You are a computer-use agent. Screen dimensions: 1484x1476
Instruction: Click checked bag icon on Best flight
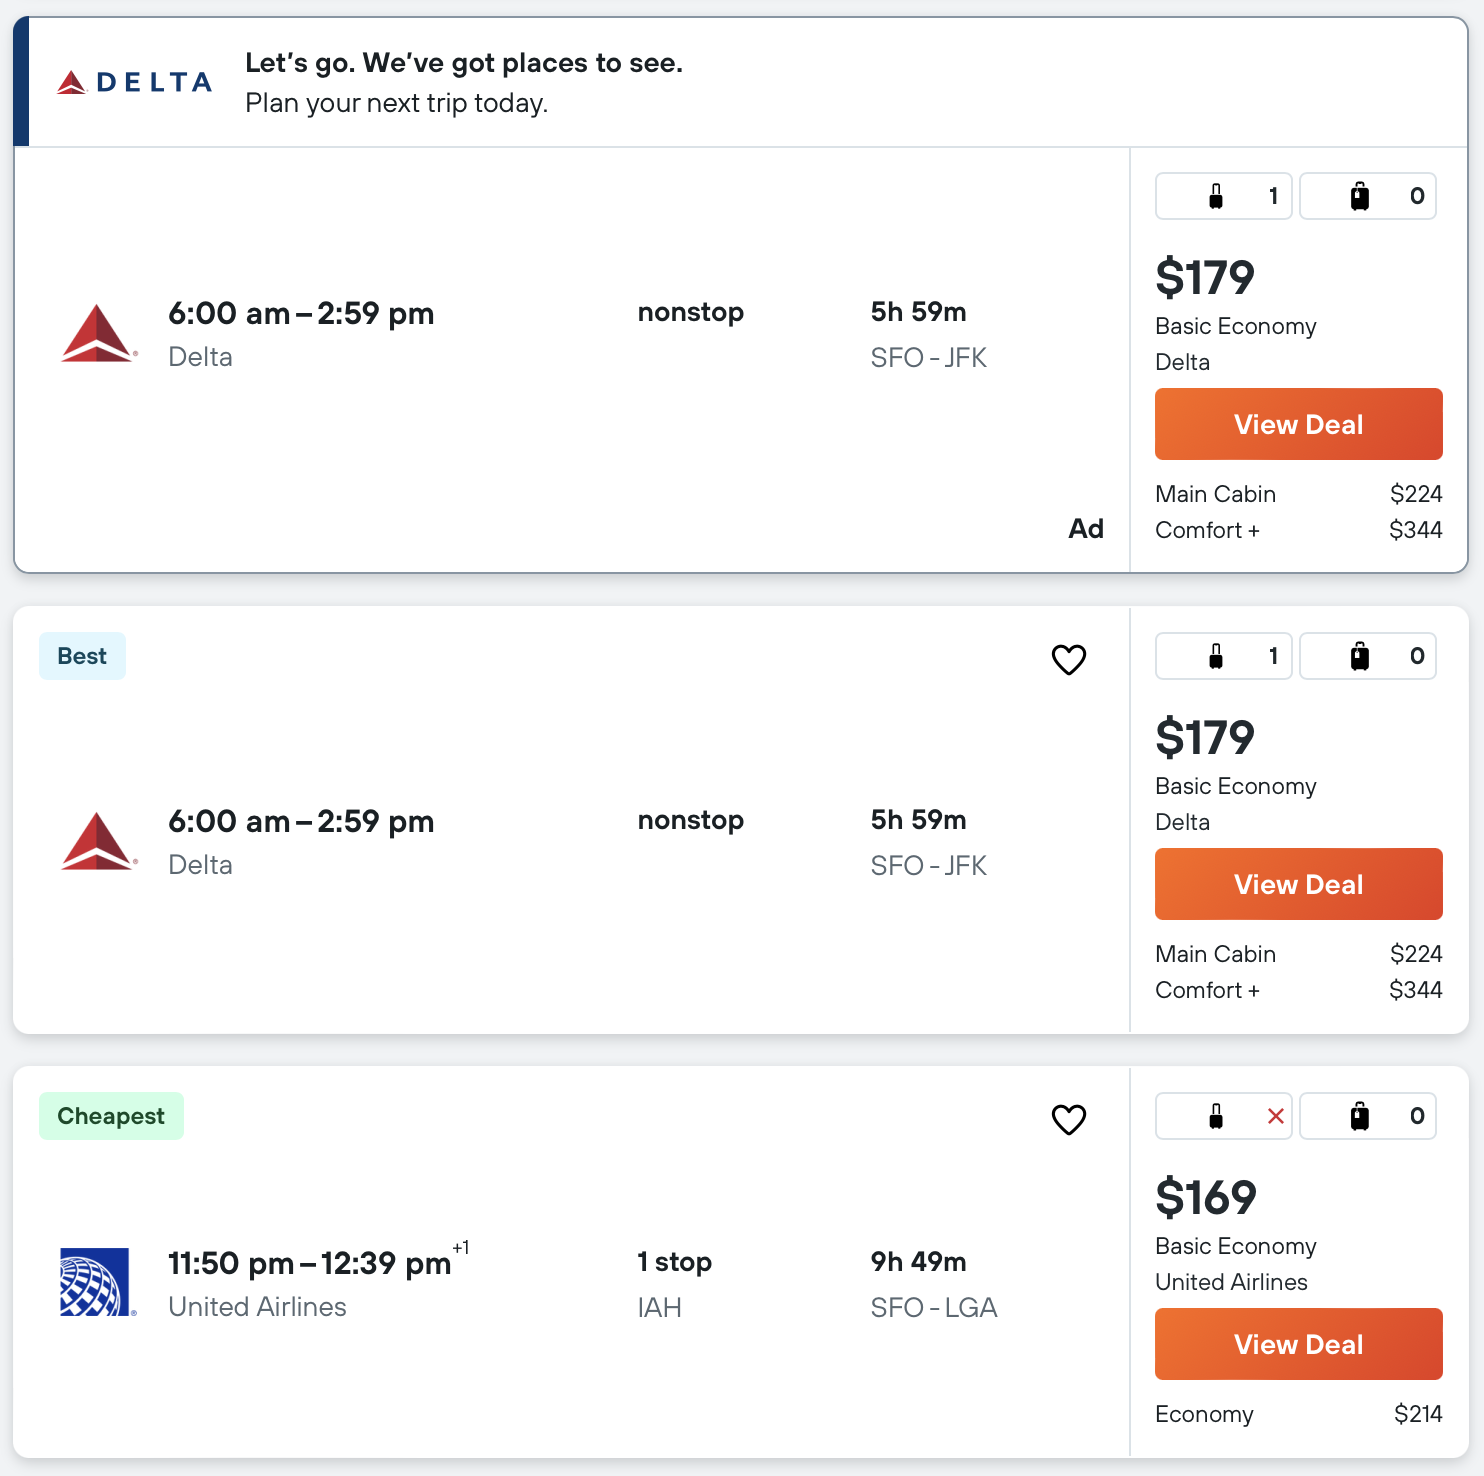(x=1360, y=656)
